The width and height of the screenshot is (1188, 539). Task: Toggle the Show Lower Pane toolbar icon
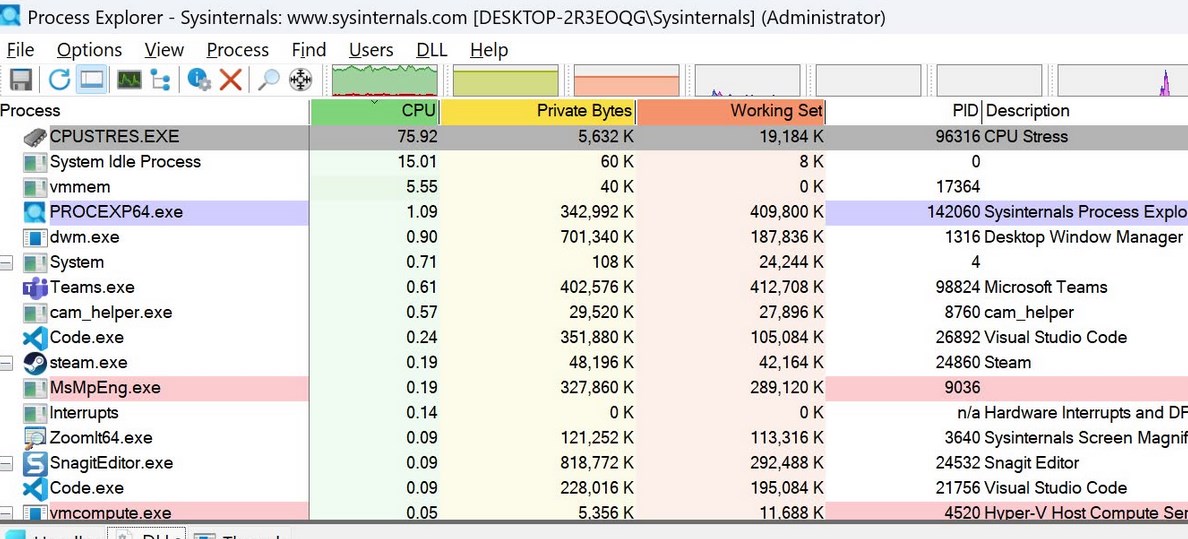point(92,79)
